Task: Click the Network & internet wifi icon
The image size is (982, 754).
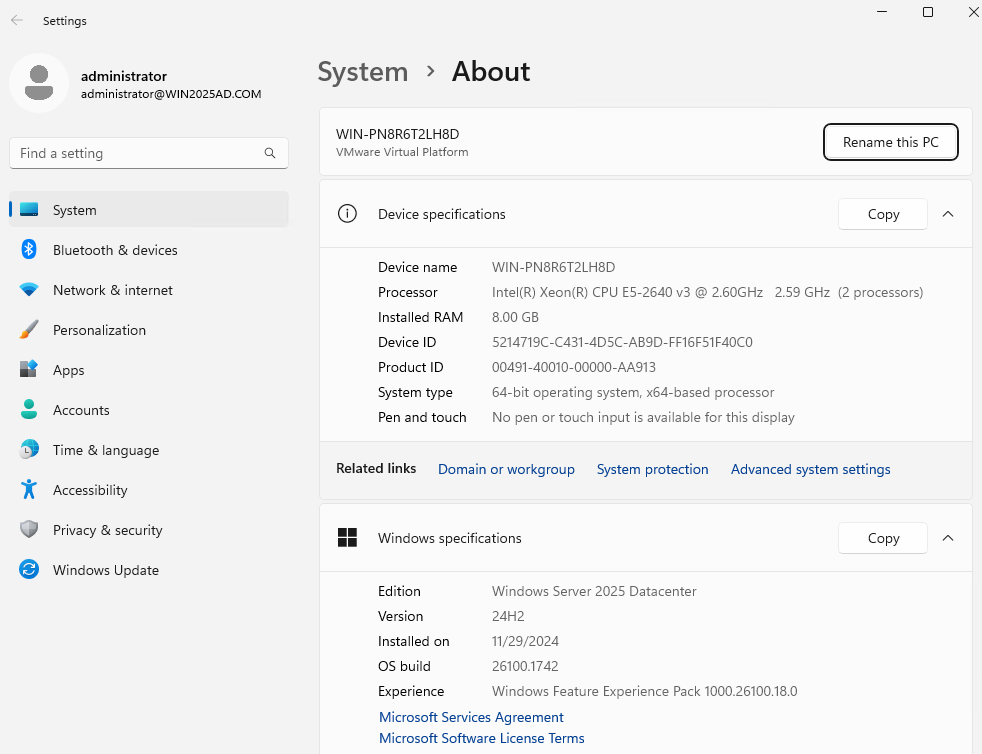Action: (29, 290)
